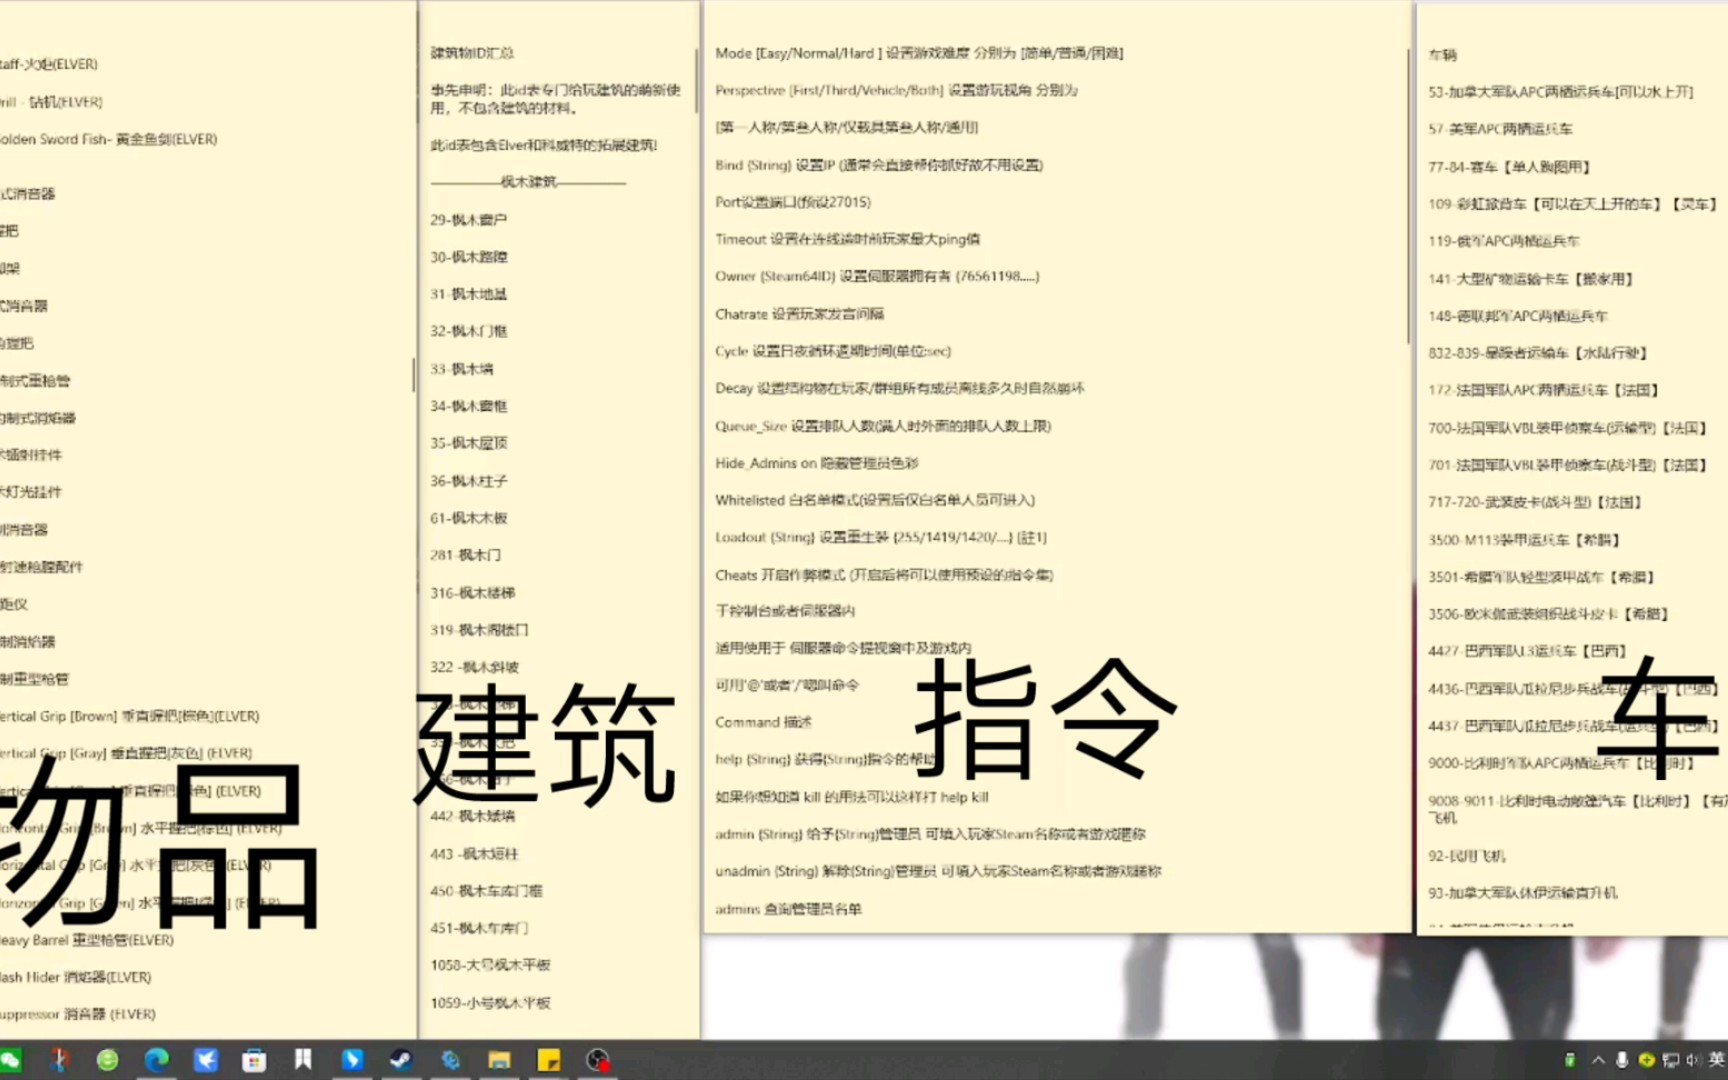
Task: Expand hidden tray icons with the chevron
Action: (1598, 1060)
